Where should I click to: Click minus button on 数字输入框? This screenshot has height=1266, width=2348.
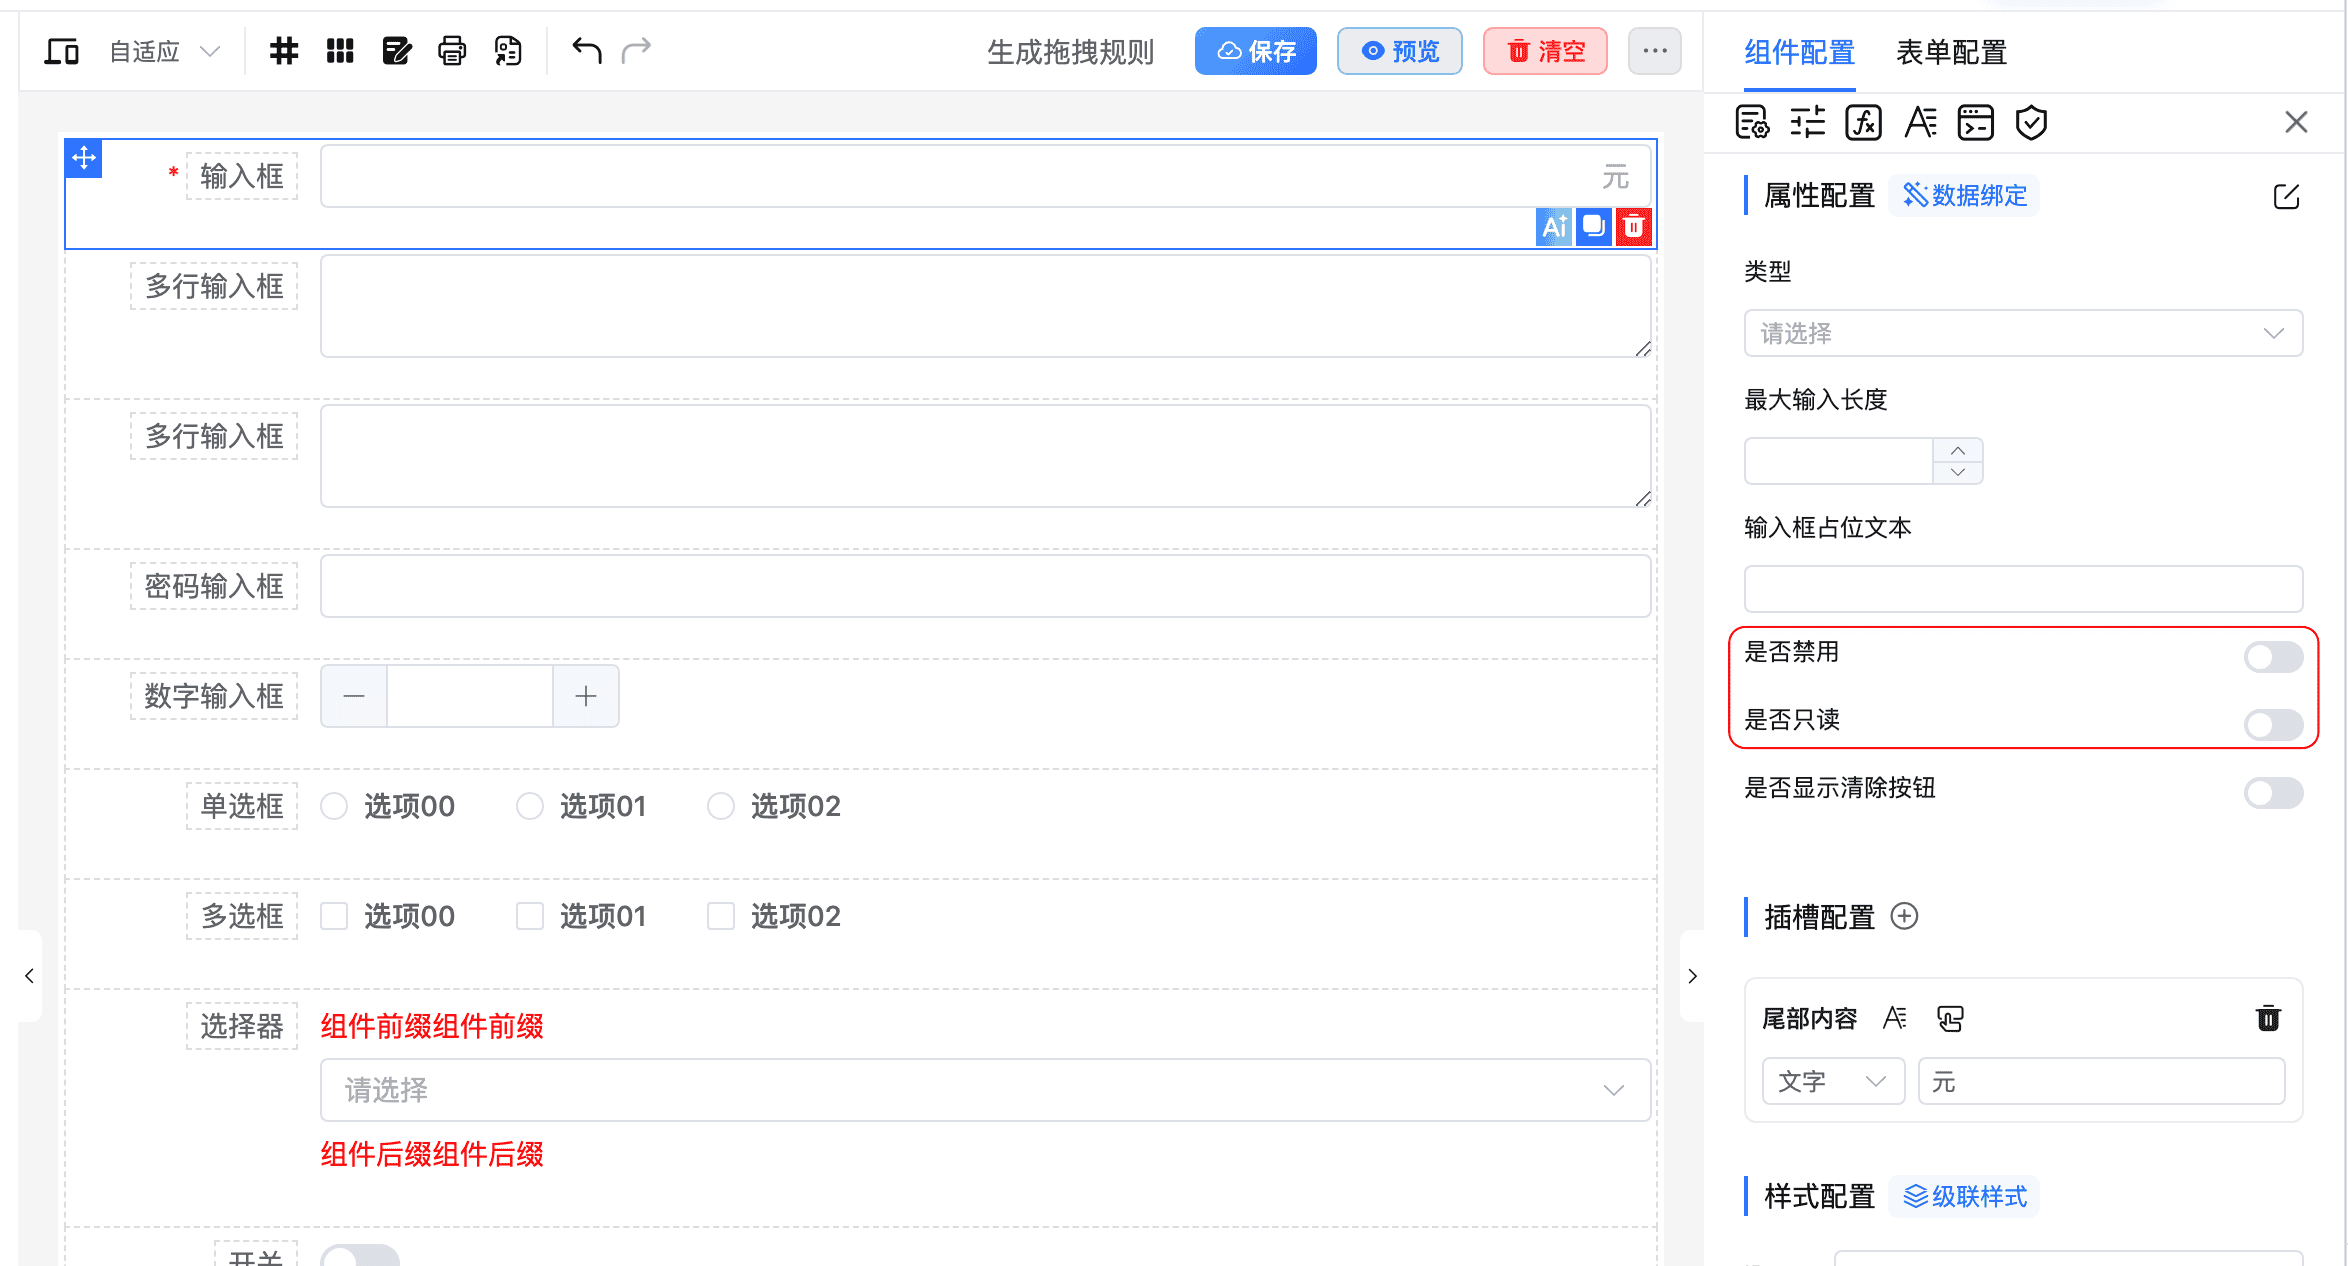(x=354, y=696)
